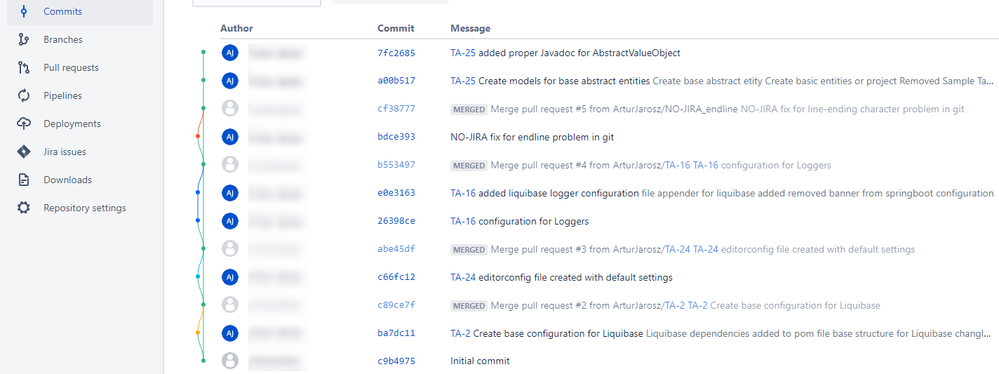The height and width of the screenshot is (374, 999).
Task: Click AJ avatar on commit a00b517 row
Action: click(x=230, y=81)
